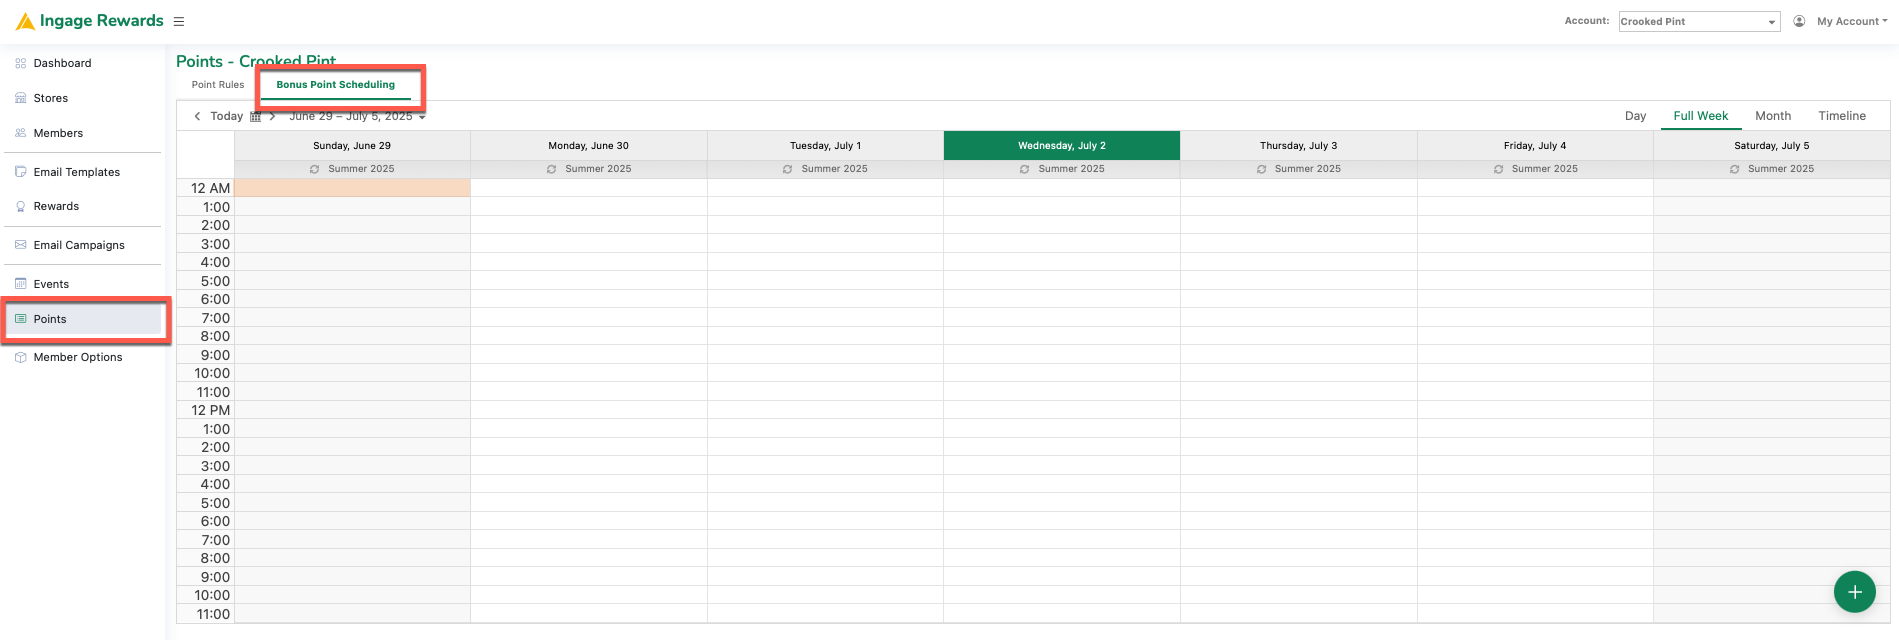Open Email Campaigns in the sidebar
This screenshot has height=640, width=1899.
click(x=79, y=245)
